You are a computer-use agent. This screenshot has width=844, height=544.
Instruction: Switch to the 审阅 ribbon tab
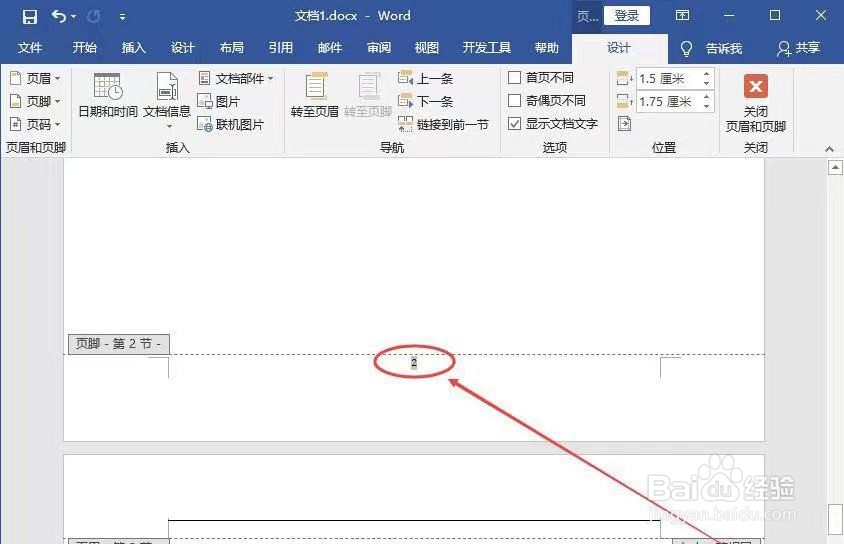pos(378,48)
